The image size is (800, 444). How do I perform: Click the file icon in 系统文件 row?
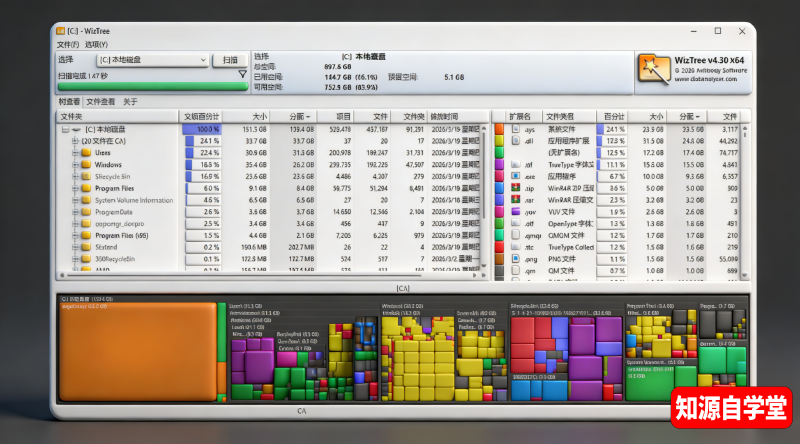[515, 129]
